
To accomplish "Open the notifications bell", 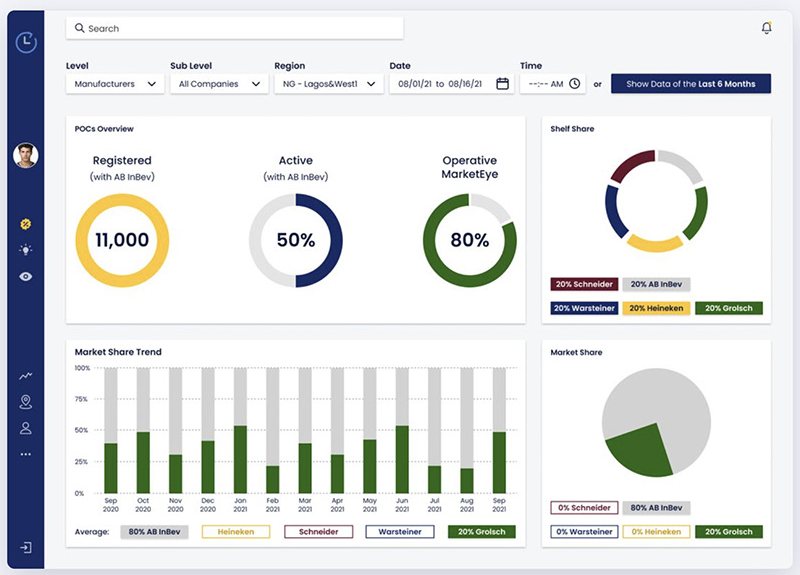I will point(766,28).
